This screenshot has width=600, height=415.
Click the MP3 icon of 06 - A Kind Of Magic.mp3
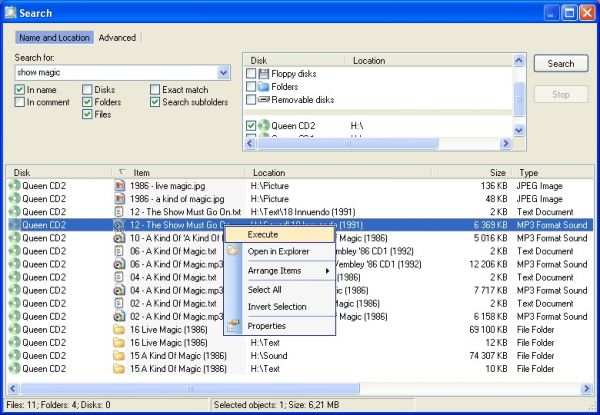click(119, 264)
